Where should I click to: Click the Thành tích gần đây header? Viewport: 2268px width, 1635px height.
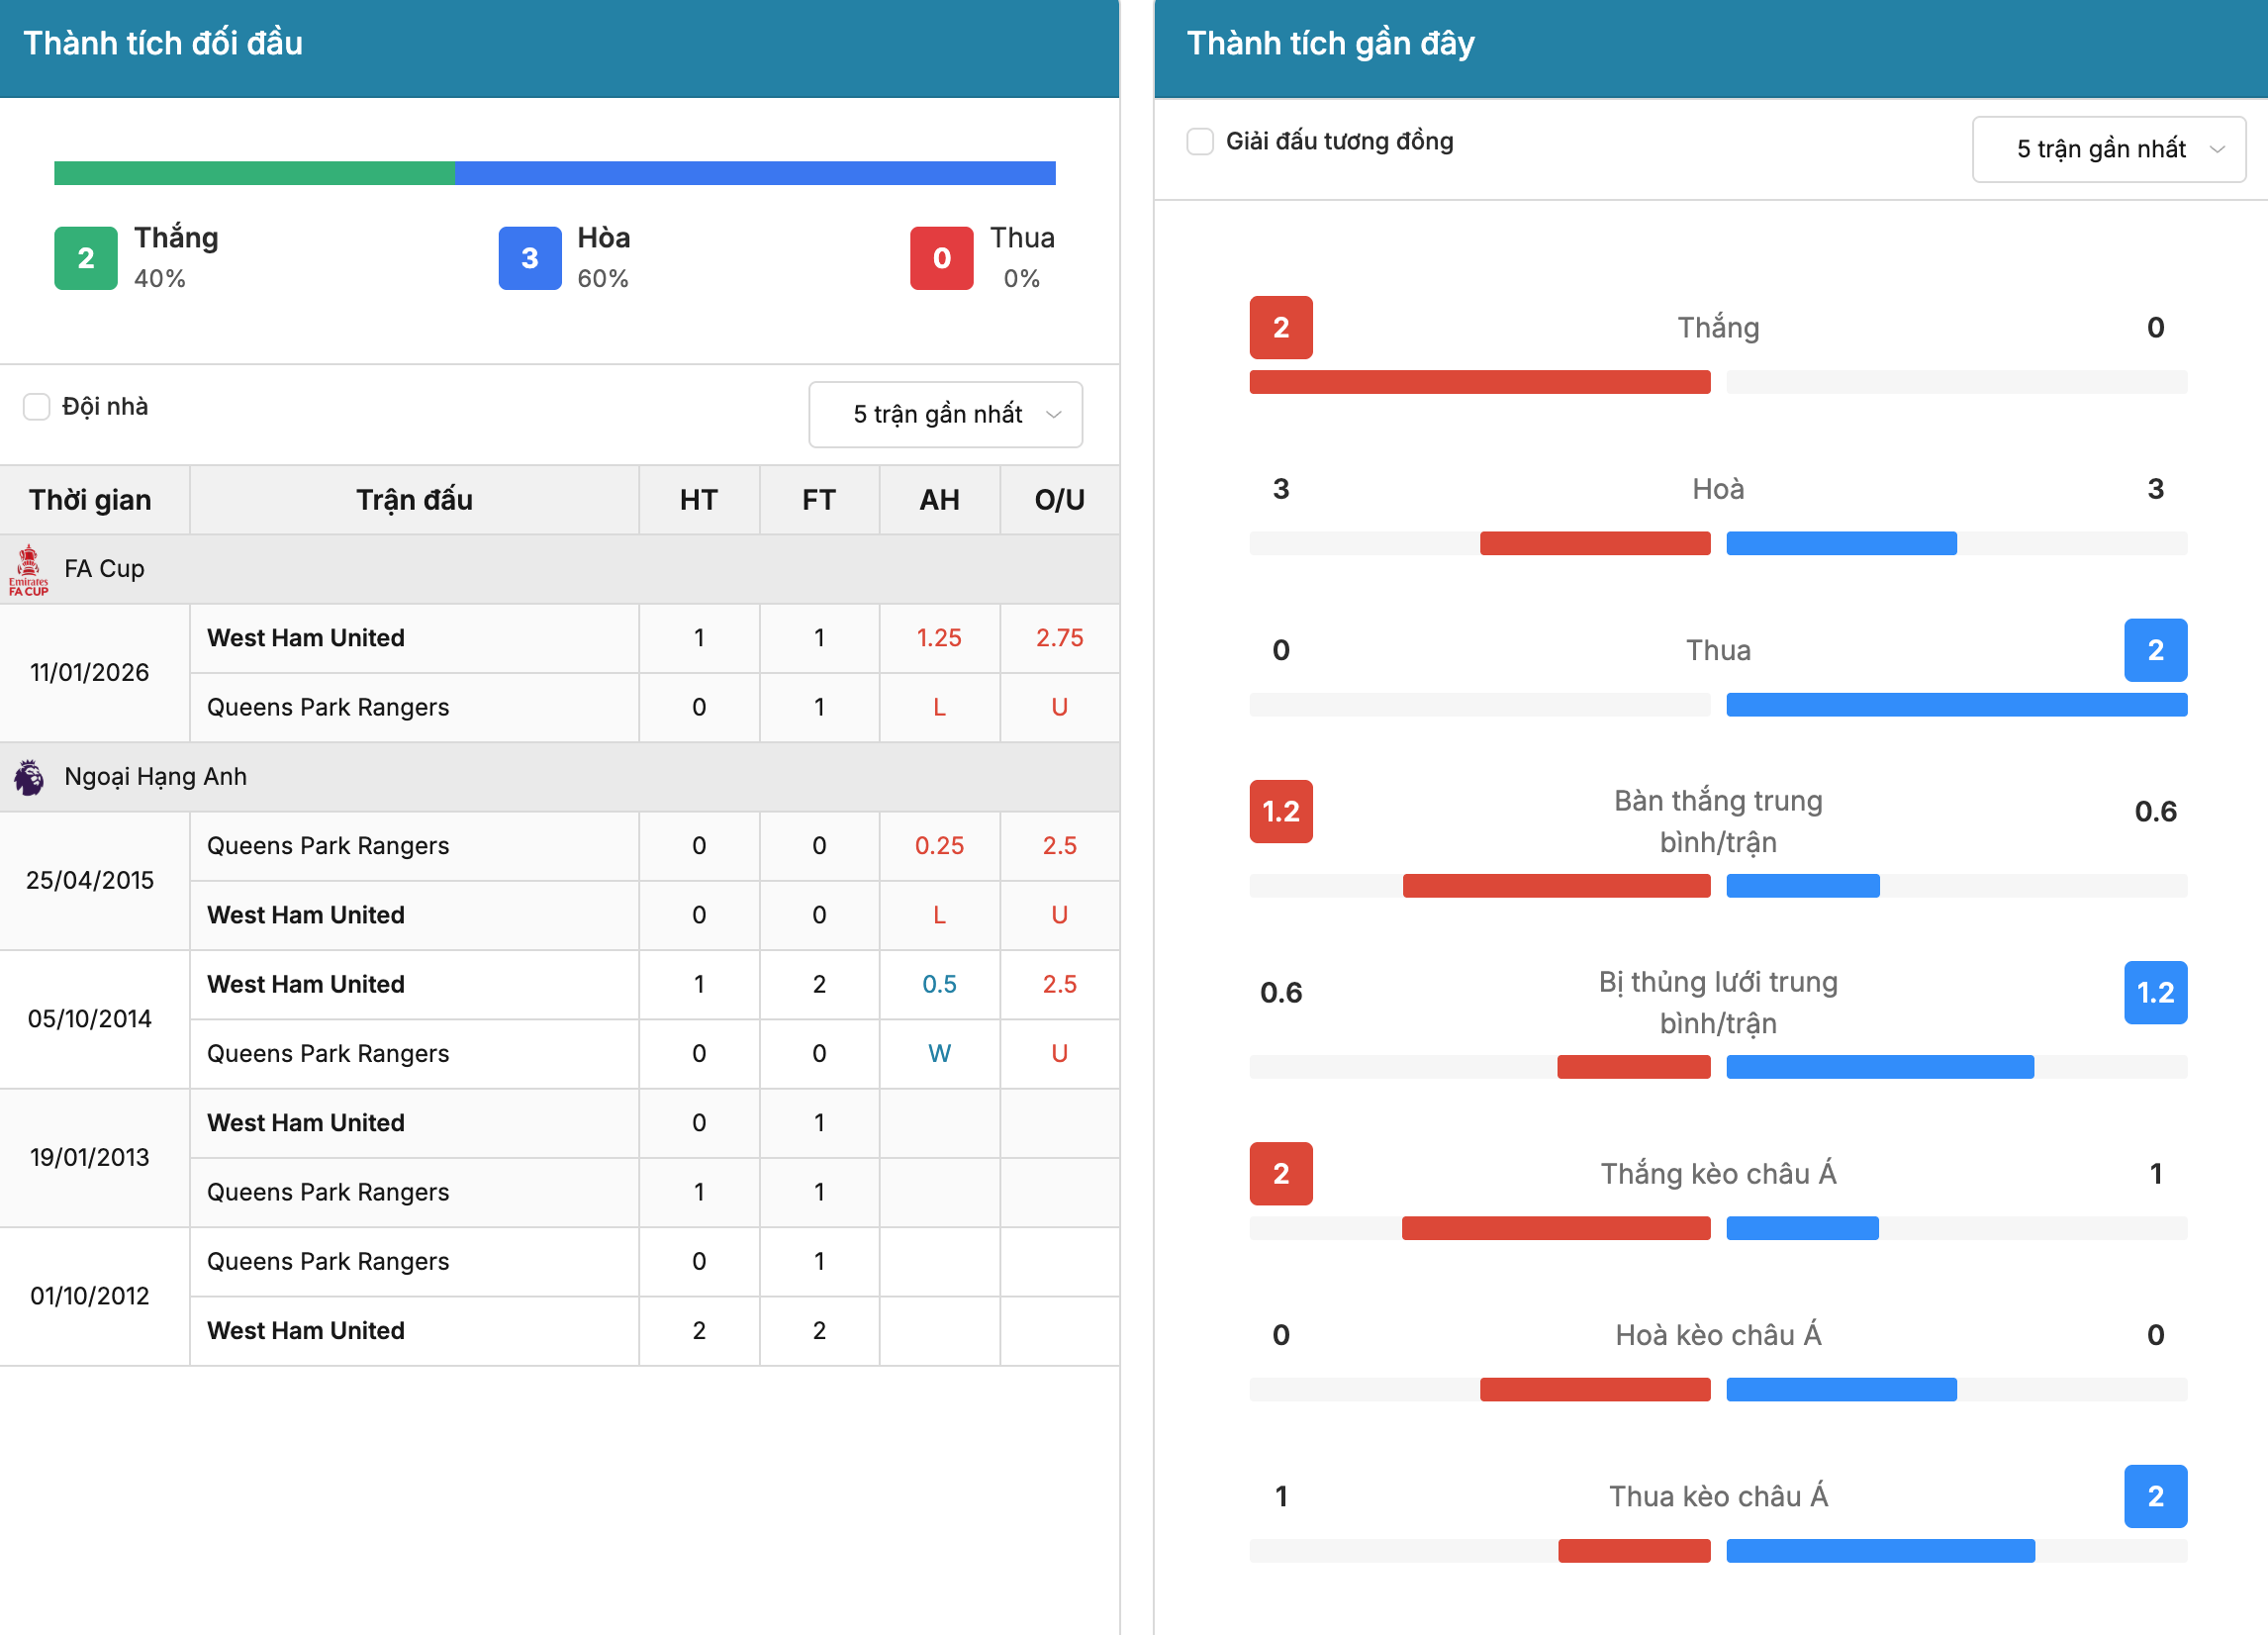(x=1330, y=44)
